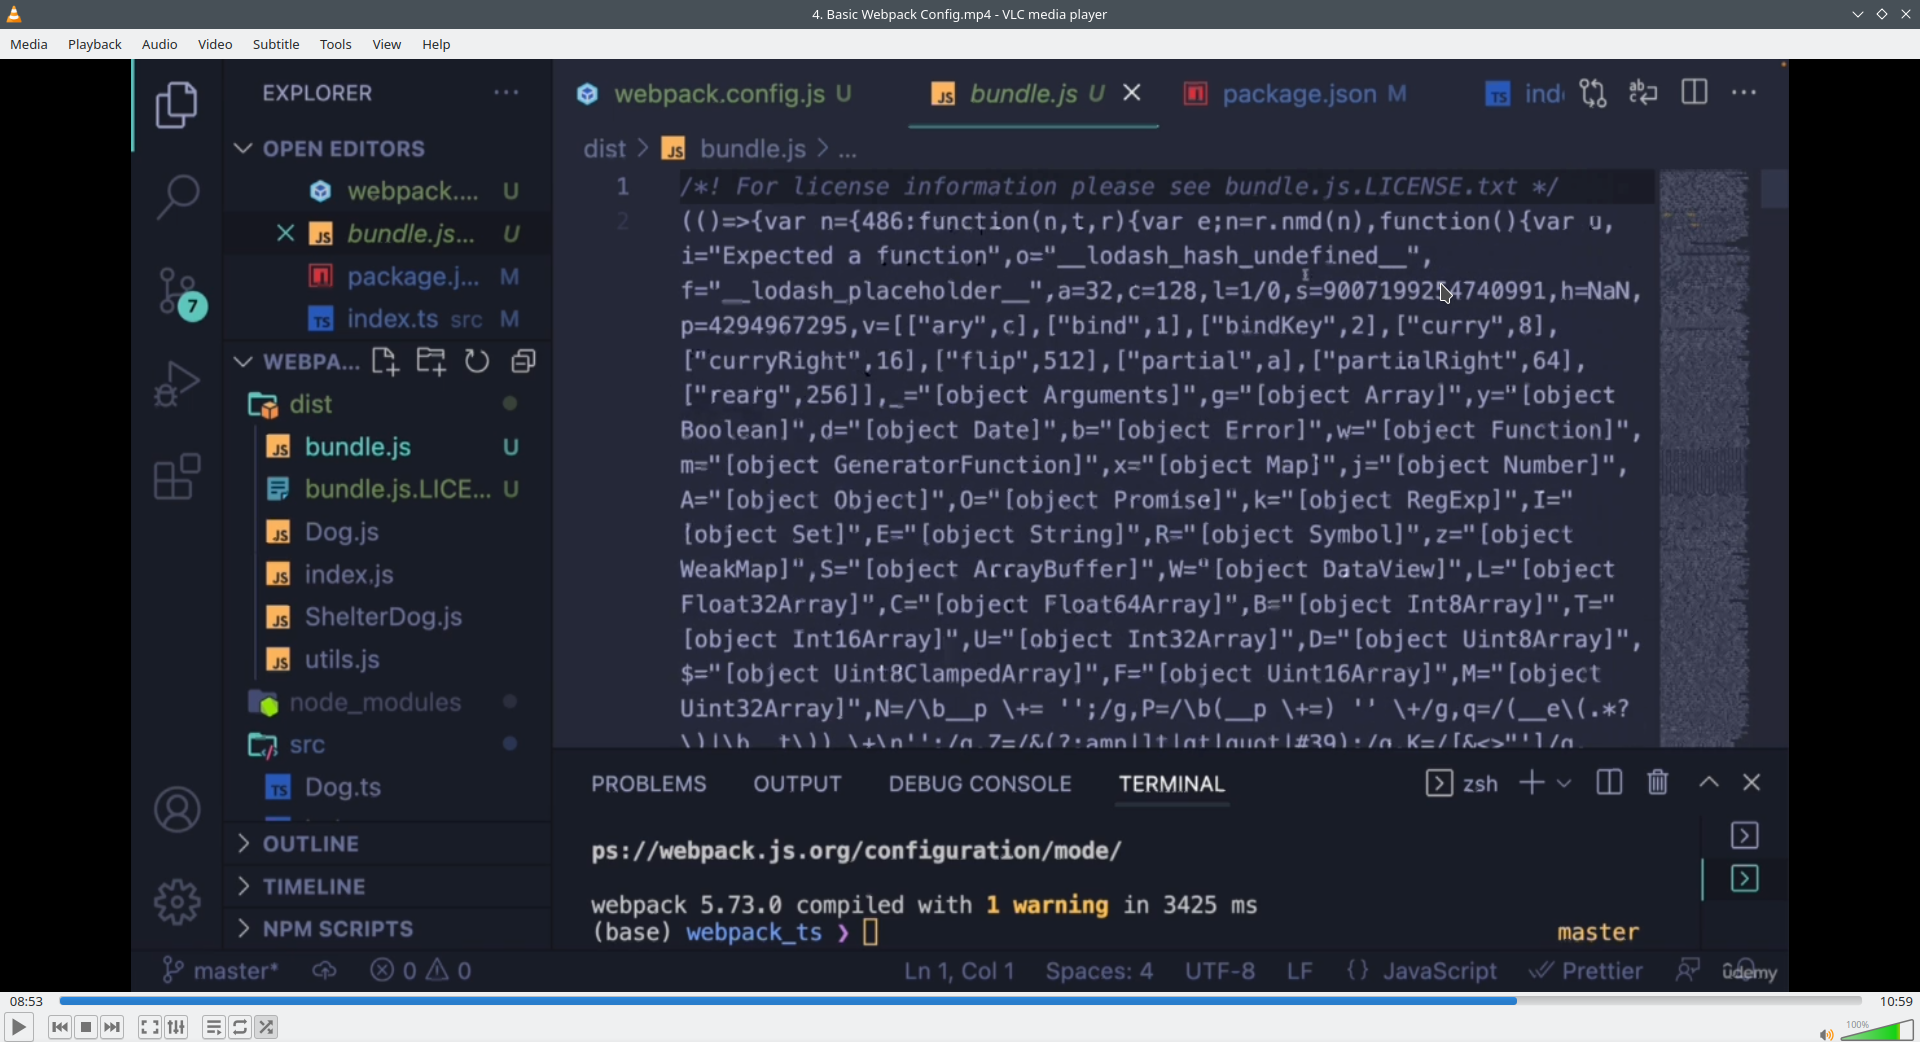Screen dimensions: 1920x1042
Task: Open Explorer more actions ellipsis
Action: tap(506, 93)
